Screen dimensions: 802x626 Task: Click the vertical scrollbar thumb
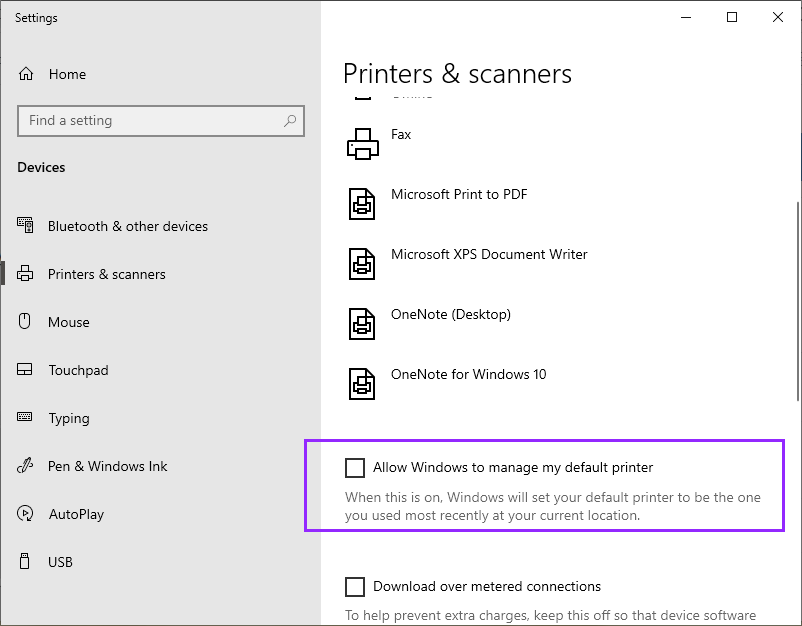798,301
